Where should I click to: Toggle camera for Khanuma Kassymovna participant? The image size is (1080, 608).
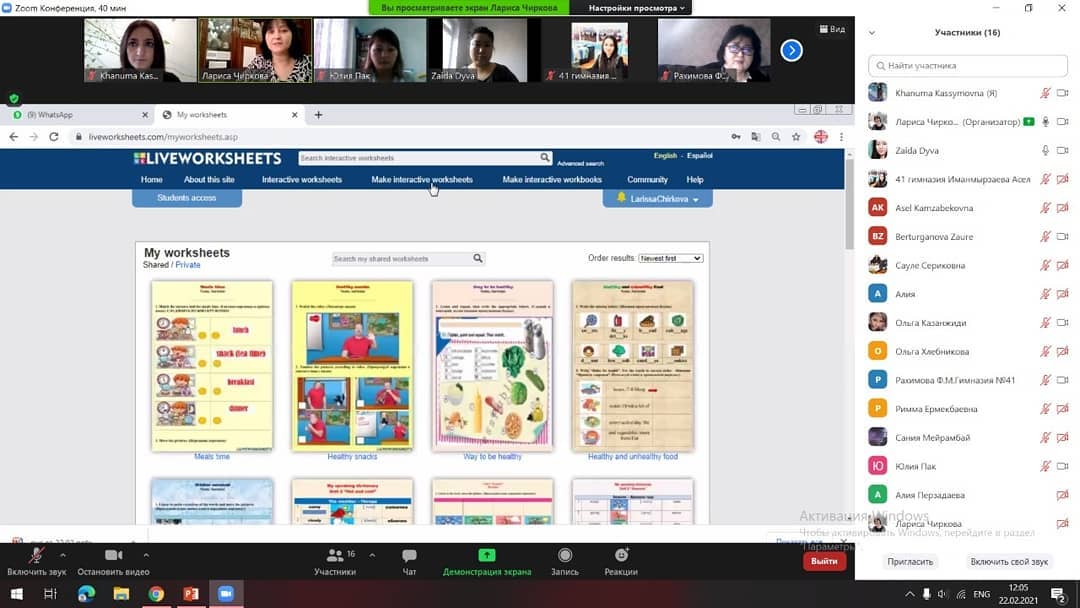1062,93
